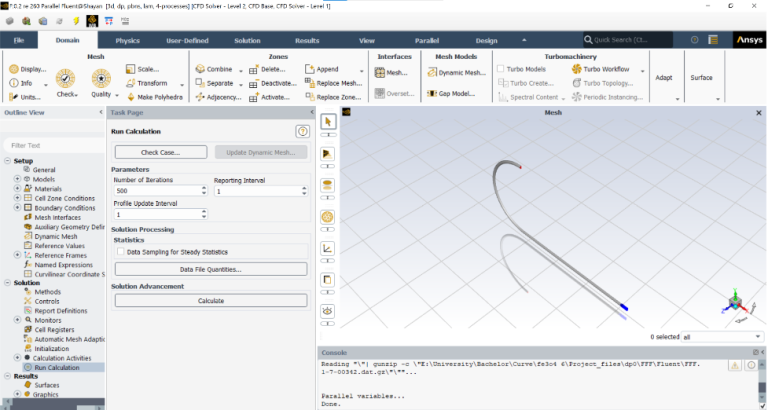Click the Separate zones icon
This screenshot has width=768, height=410.
click(x=200, y=83)
